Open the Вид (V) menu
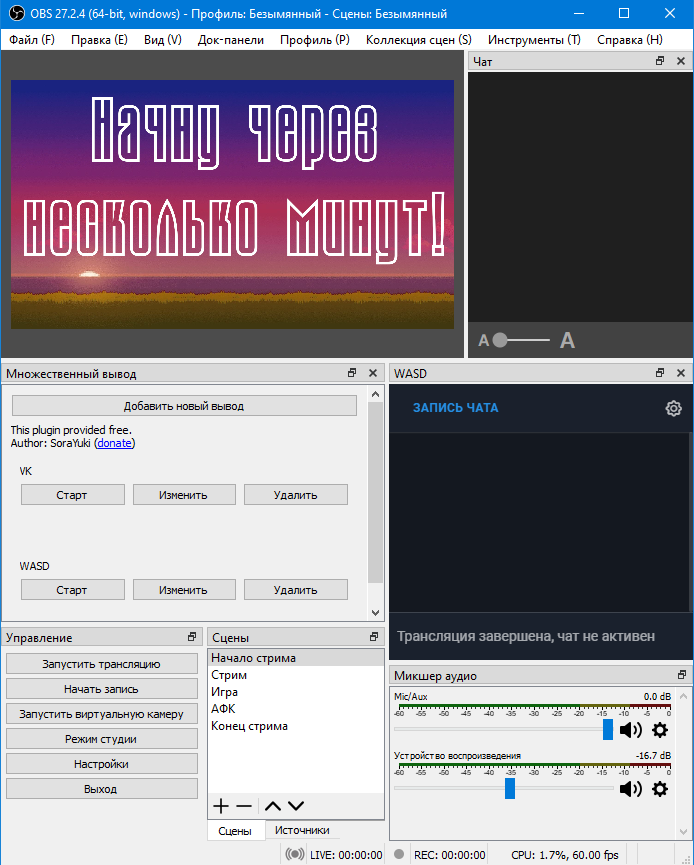694x865 pixels. pos(163,40)
